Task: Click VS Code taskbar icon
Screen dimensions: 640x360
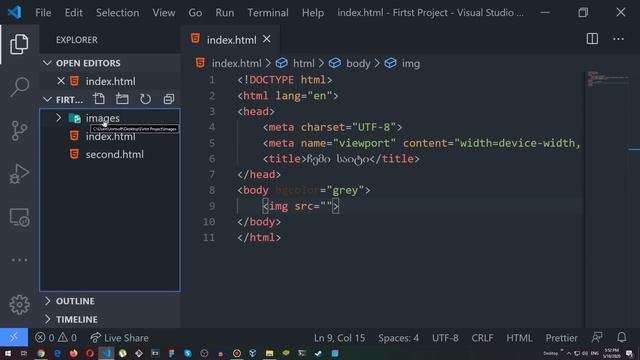Action: pyautogui.click(x=106, y=353)
